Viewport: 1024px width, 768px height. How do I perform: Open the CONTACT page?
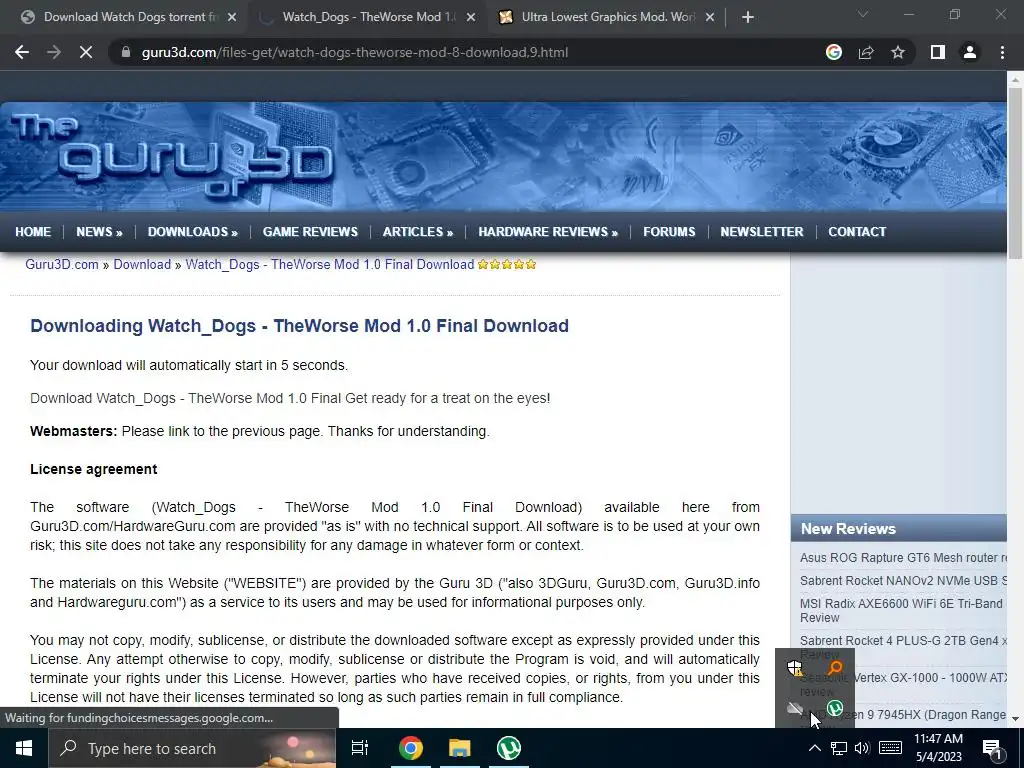[x=857, y=232]
